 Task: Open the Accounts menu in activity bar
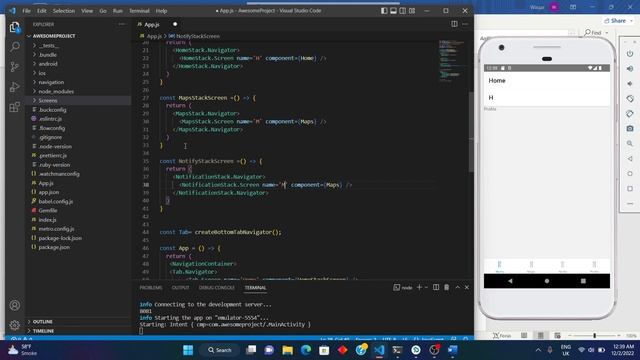[x=15, y=305]
